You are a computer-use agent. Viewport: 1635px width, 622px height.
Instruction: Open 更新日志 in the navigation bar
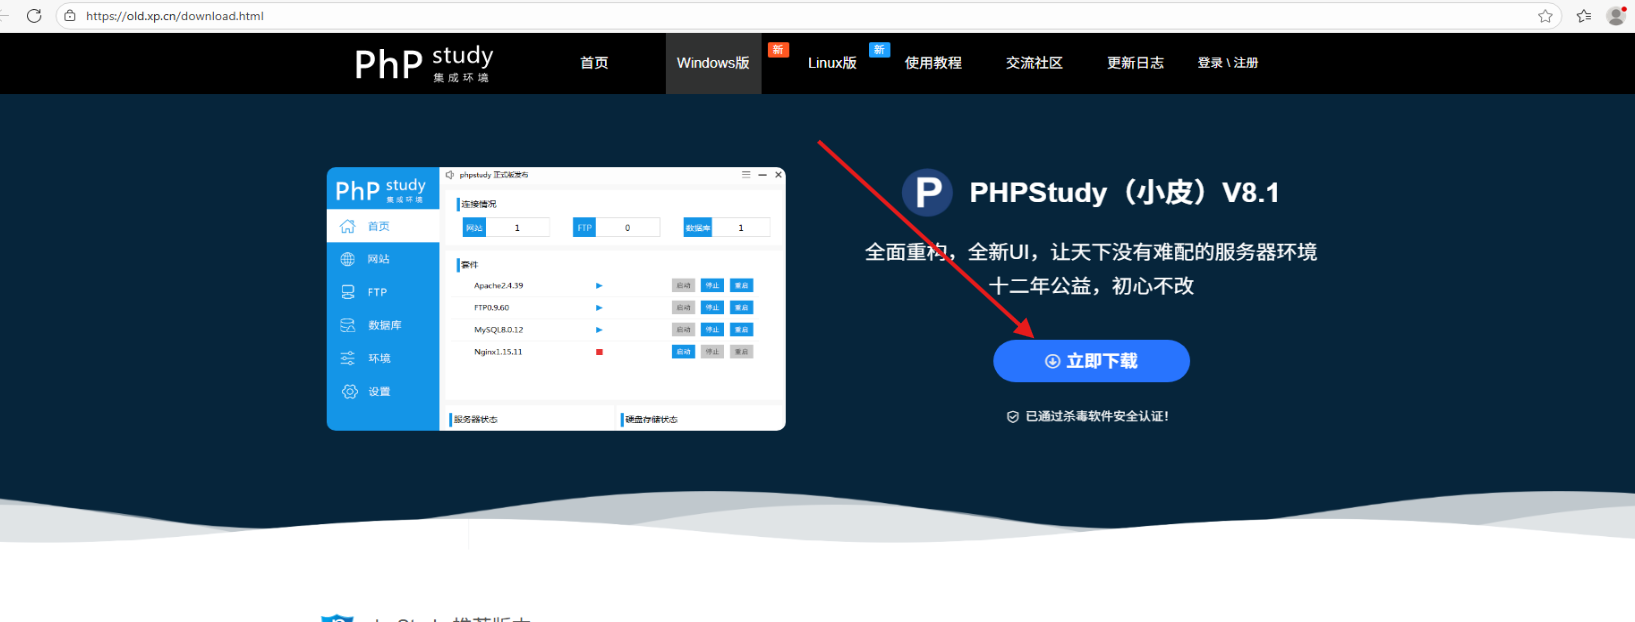tap(1135, 63)
